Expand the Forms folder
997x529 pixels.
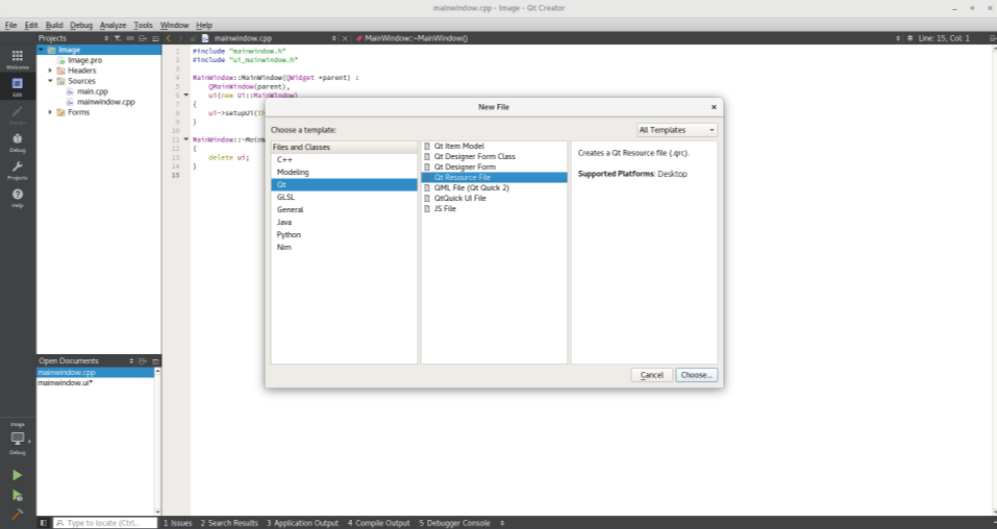coord(50,112)
